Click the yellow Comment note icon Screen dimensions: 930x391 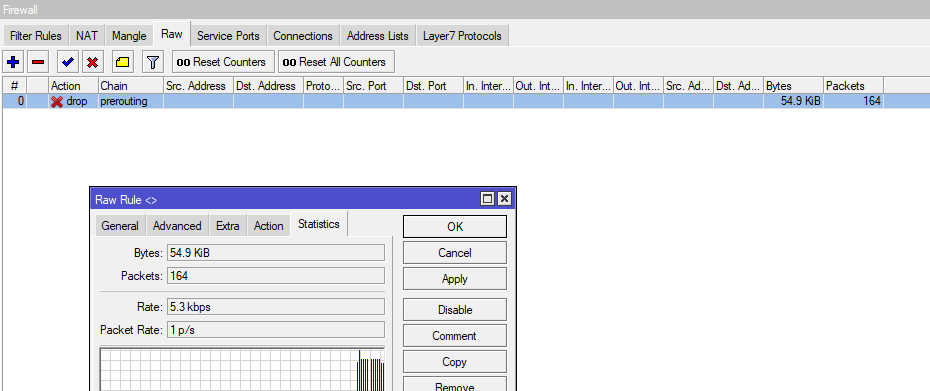coord(123,62)
